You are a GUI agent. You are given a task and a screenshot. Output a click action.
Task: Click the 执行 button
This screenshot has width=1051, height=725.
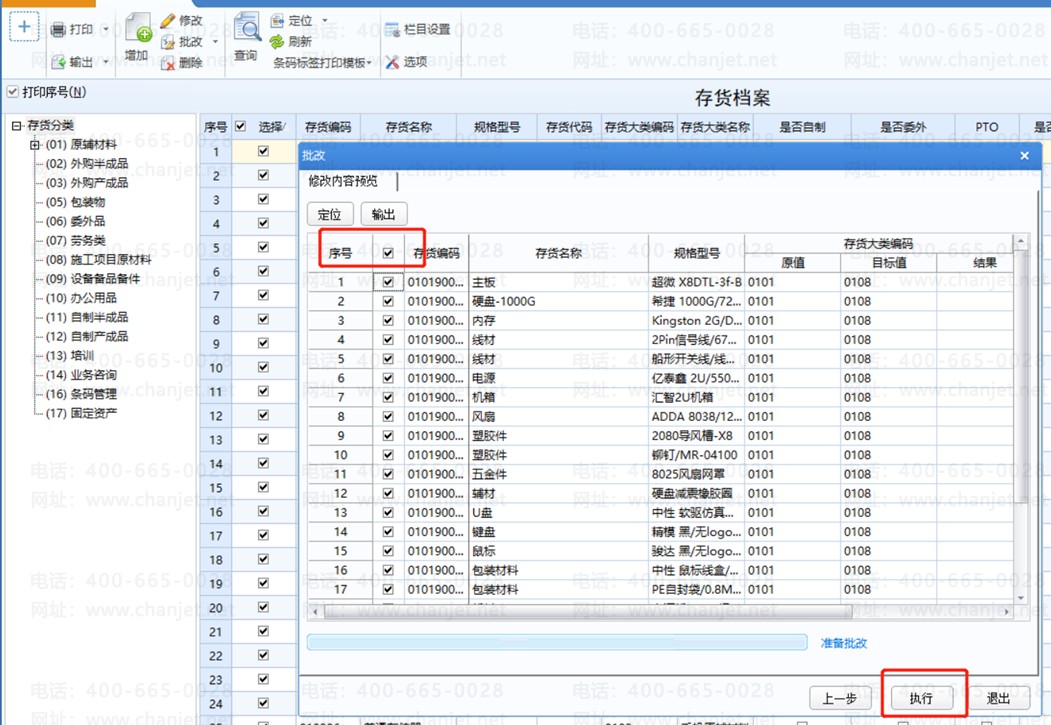point(921,698)
